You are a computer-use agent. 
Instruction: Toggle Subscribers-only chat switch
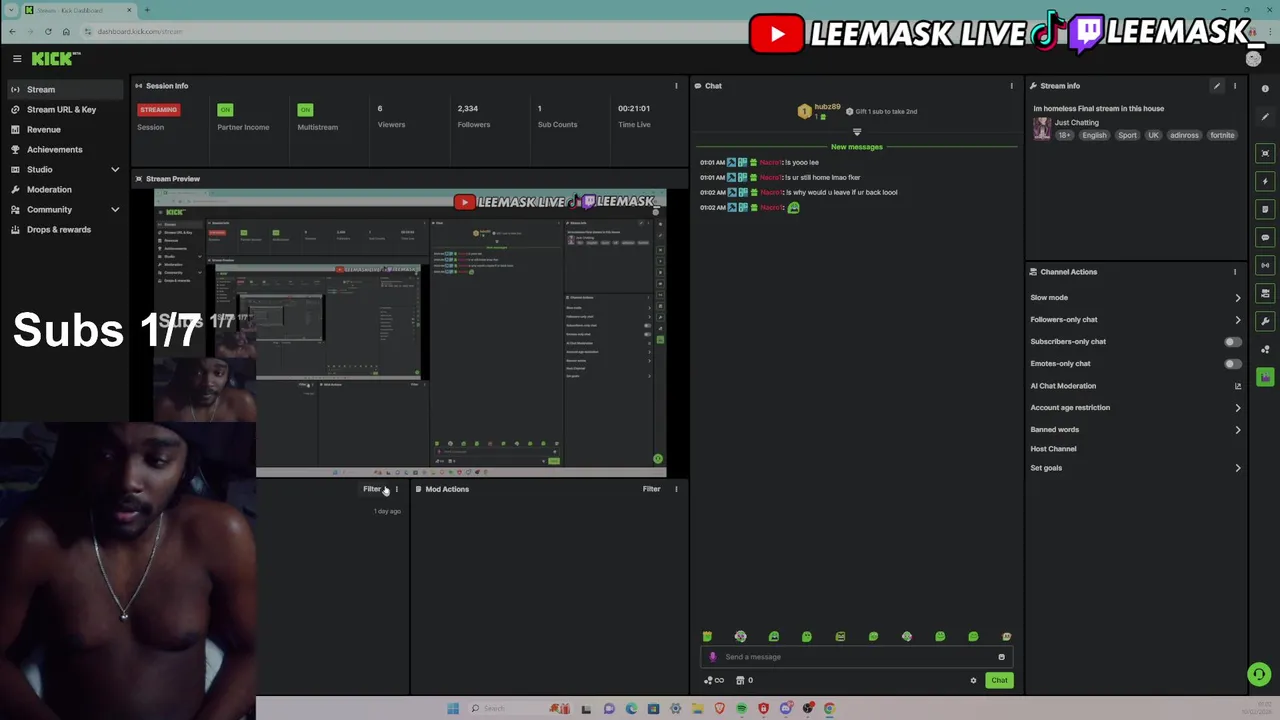click(1233, 341)
